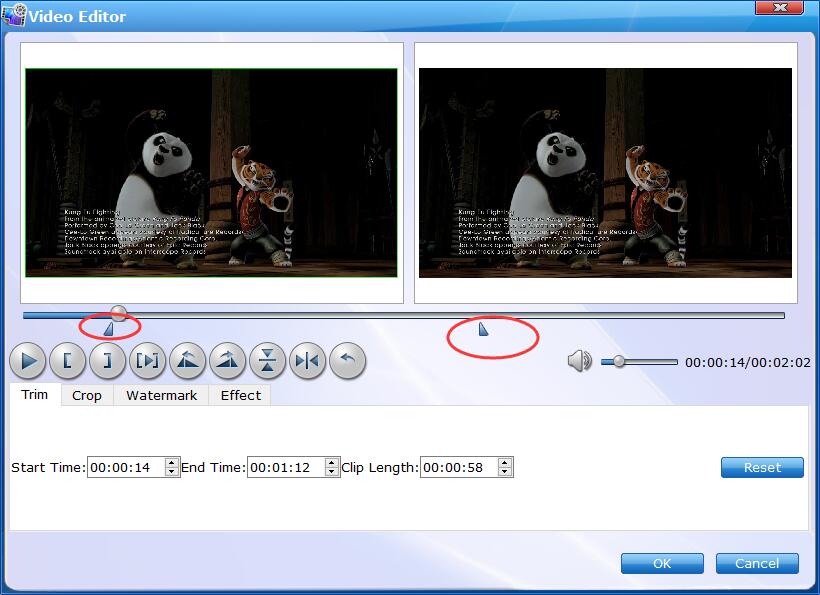Rotate video clockwise button
This screenshot has width=820, height=595.
227,361
